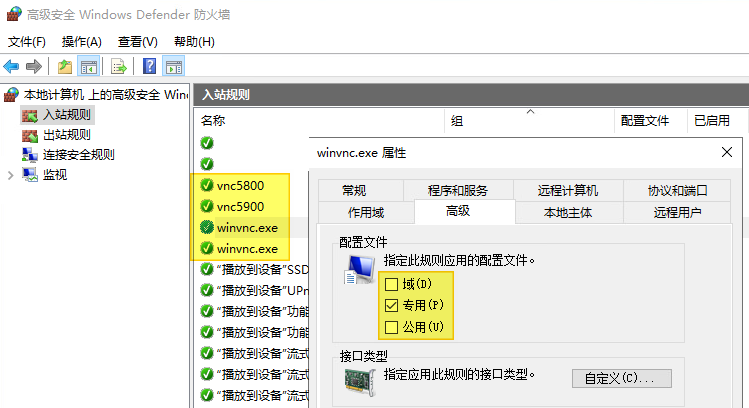Toggle the show/hide console tree icon
This screenshot has width=749, height=408.
[x=89, y=66]
